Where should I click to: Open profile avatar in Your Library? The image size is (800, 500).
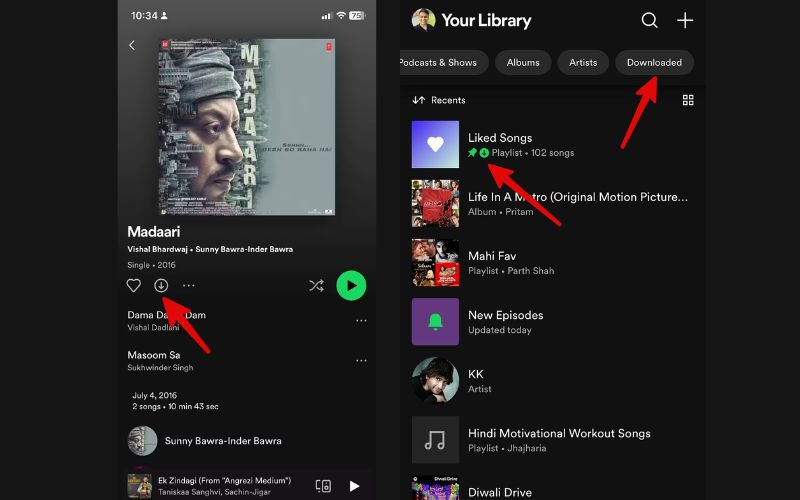[423, 20]
